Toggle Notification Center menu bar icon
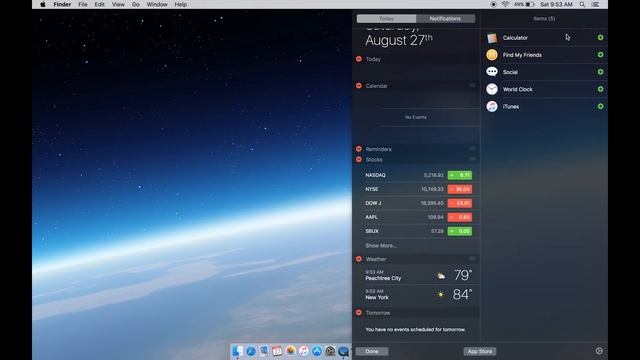This screenshot has height=360, width=640. [x=596, y=4]
